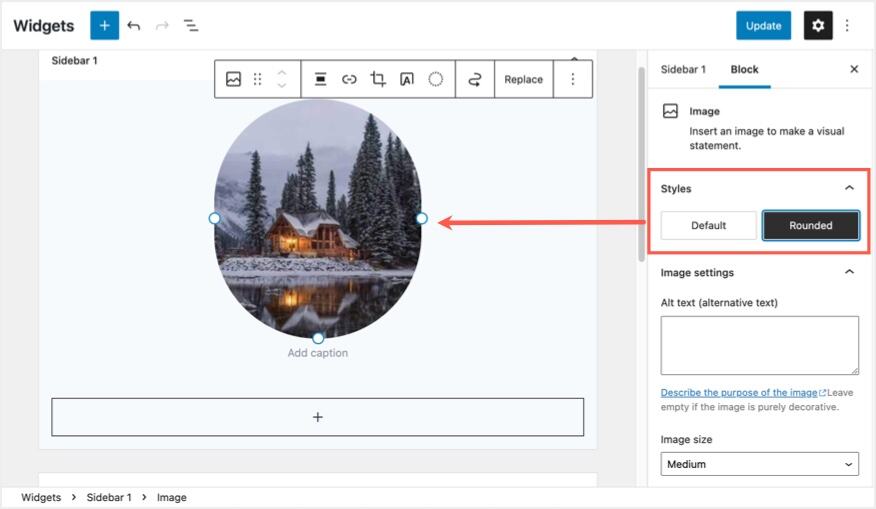The height and width of the screenshot is (509, 876).
Task: Open the List View icon
Action: tap(190, 26)
